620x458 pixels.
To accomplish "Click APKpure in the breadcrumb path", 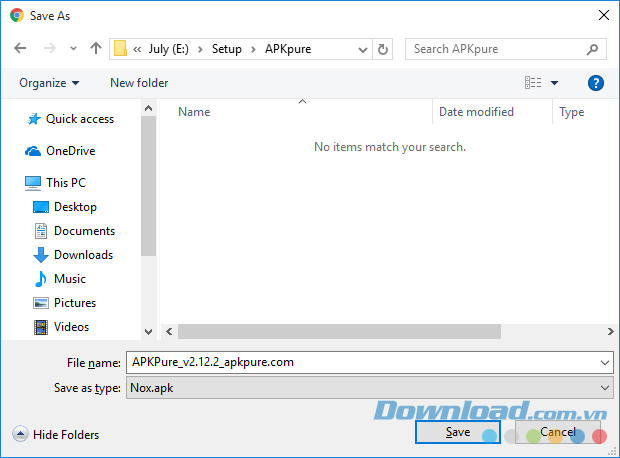I will 288,49.
